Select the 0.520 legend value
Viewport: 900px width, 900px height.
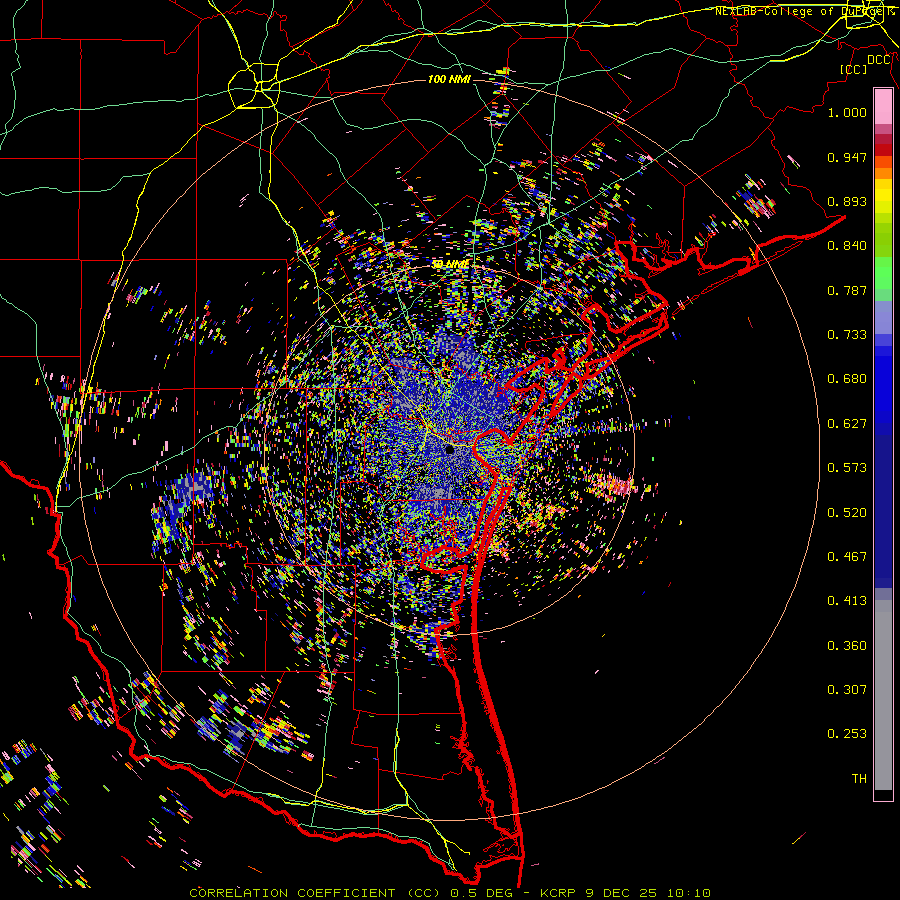[847, 513]
